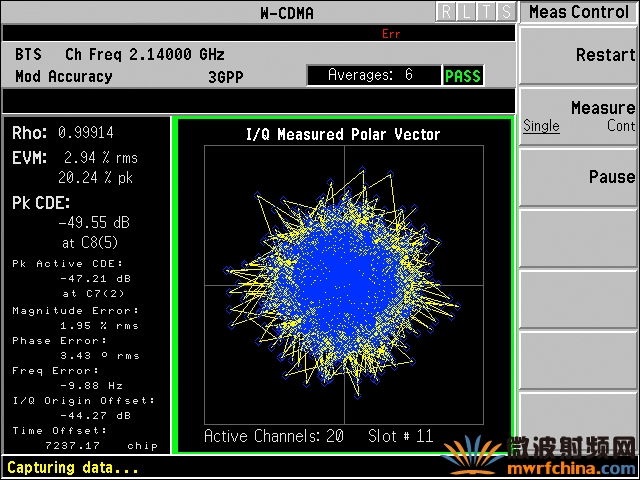Click the mwrfchina.com watermark logo

tap(540, 457)
